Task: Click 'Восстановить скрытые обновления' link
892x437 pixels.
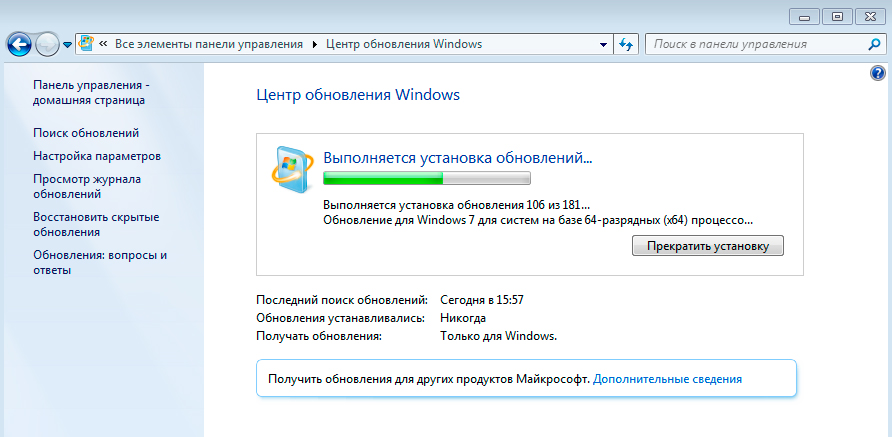Action: pyautogui.click(x=96, y=225)
